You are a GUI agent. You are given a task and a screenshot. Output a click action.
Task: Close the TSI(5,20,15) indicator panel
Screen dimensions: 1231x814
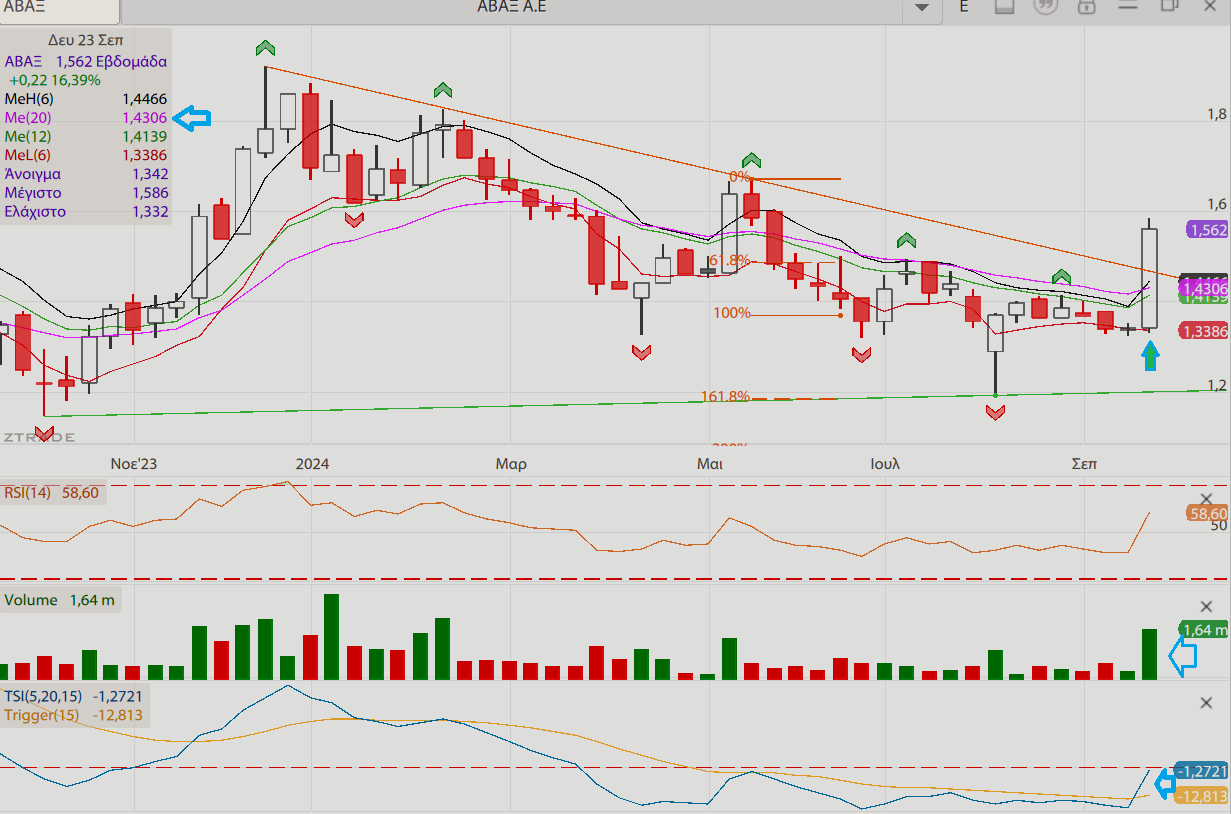tap(1205, 702)
